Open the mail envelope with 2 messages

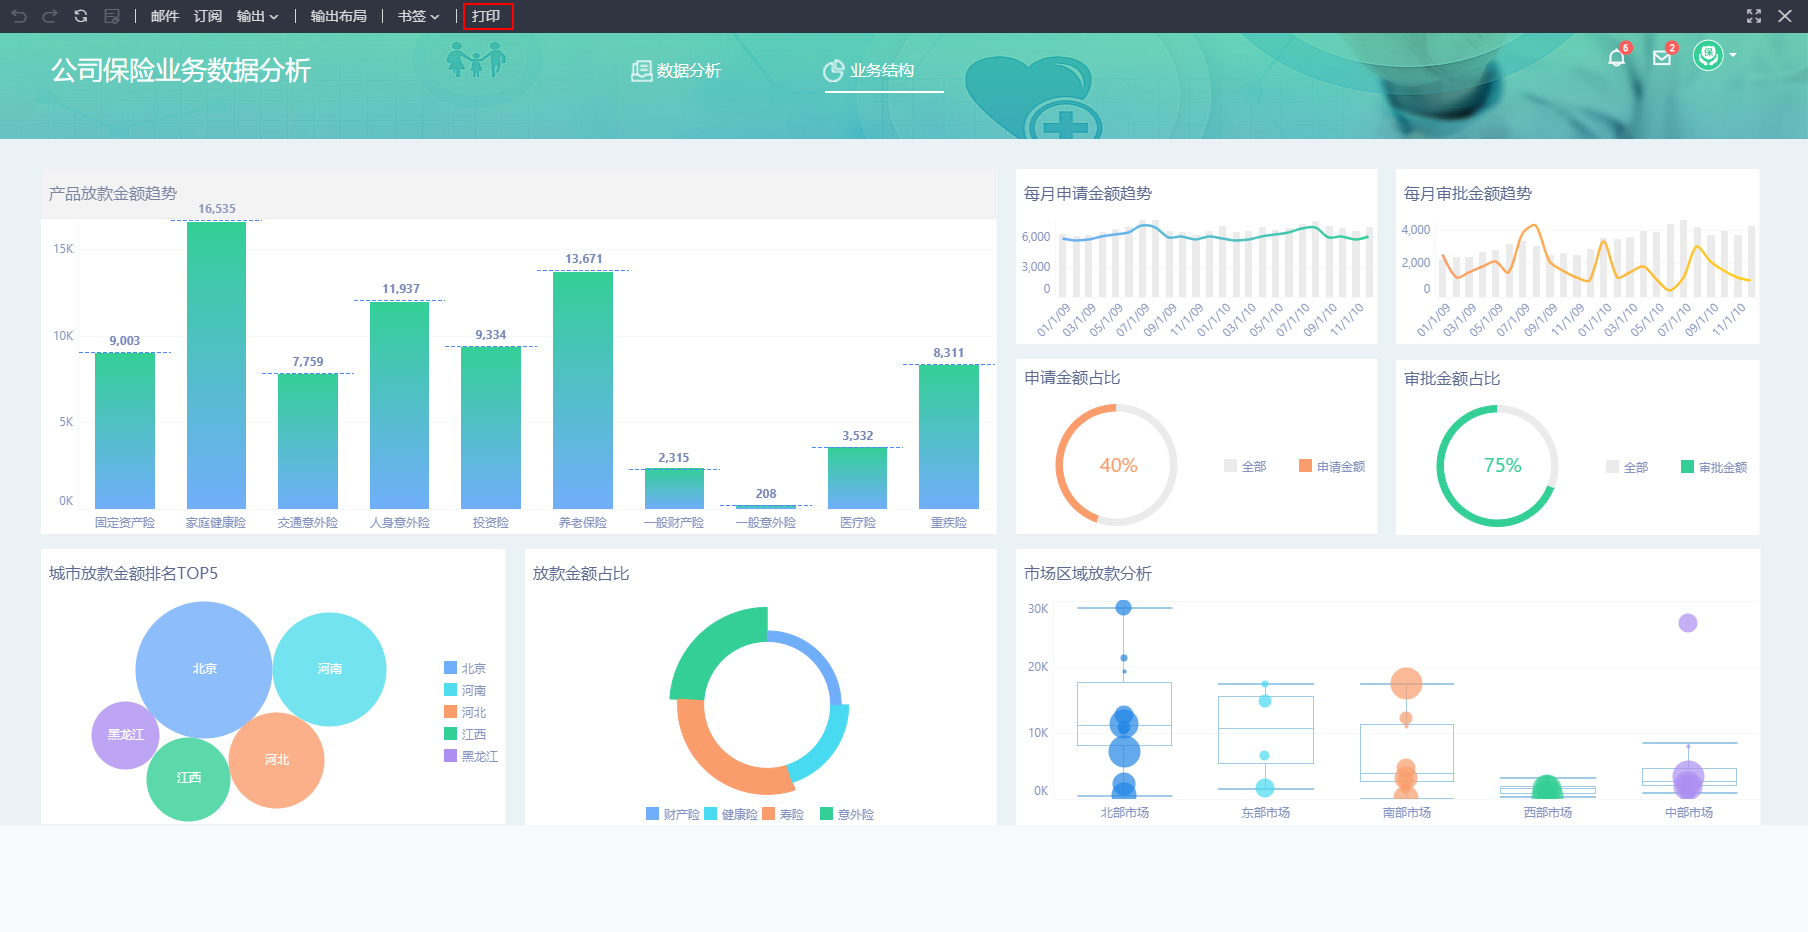1662,58
